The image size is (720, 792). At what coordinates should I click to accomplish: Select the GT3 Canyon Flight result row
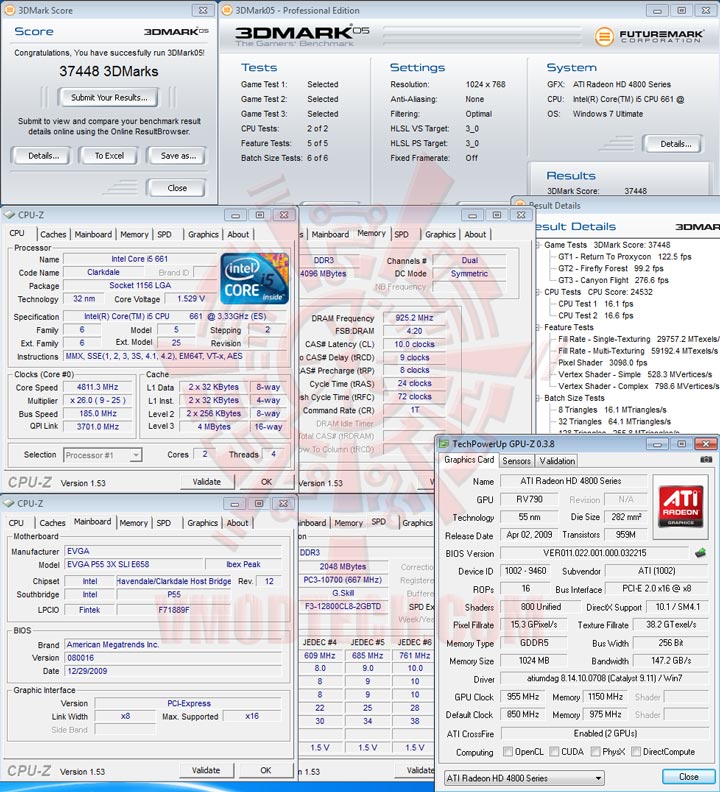(x=613, y=280)
